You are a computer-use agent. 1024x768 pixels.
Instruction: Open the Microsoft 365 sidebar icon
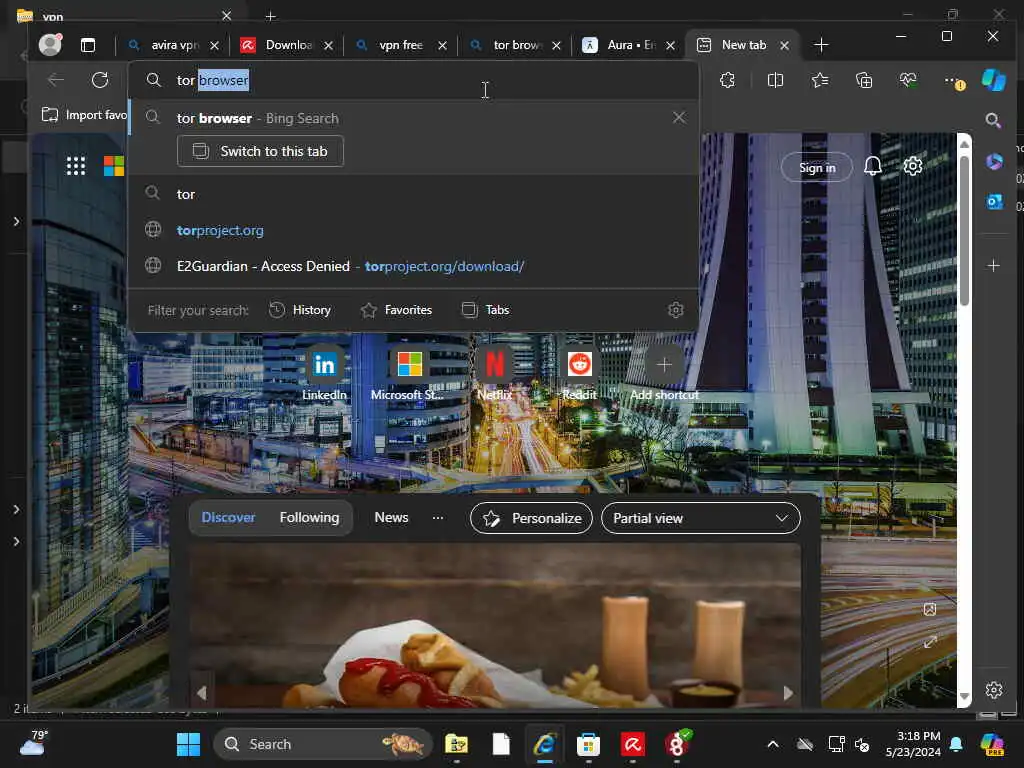click(994, 161)
